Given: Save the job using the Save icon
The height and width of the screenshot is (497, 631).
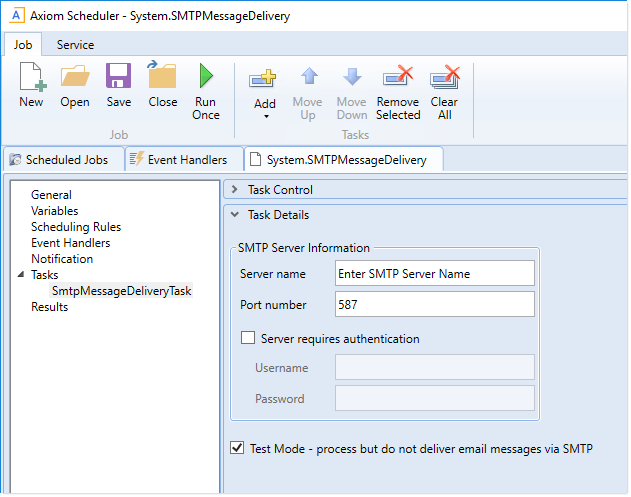Looking at the screenshot, I should (x=118, y=78).
